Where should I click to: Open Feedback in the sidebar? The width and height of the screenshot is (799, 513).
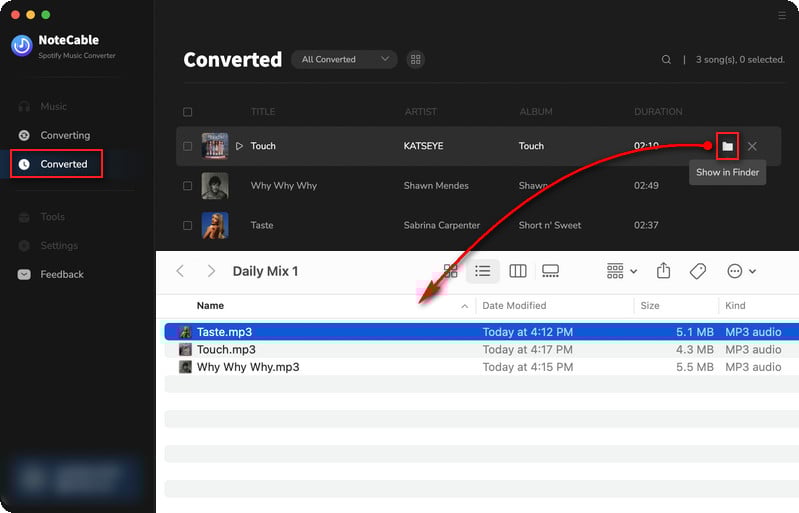click(x=50, y=274)
